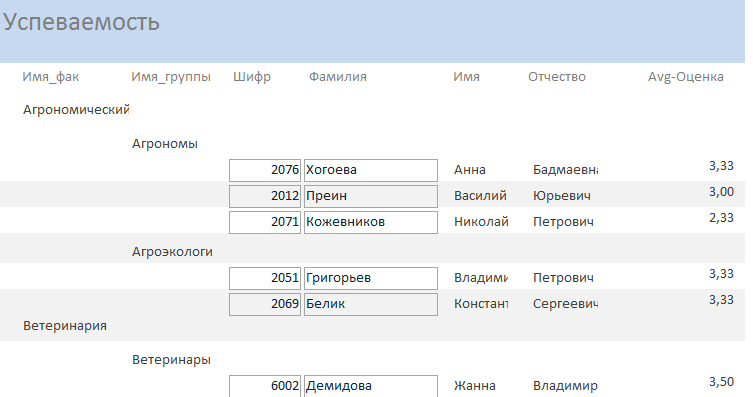Select the Имя_группы column header
Viewport: 753px width, 397px height.
pos(171,77)
